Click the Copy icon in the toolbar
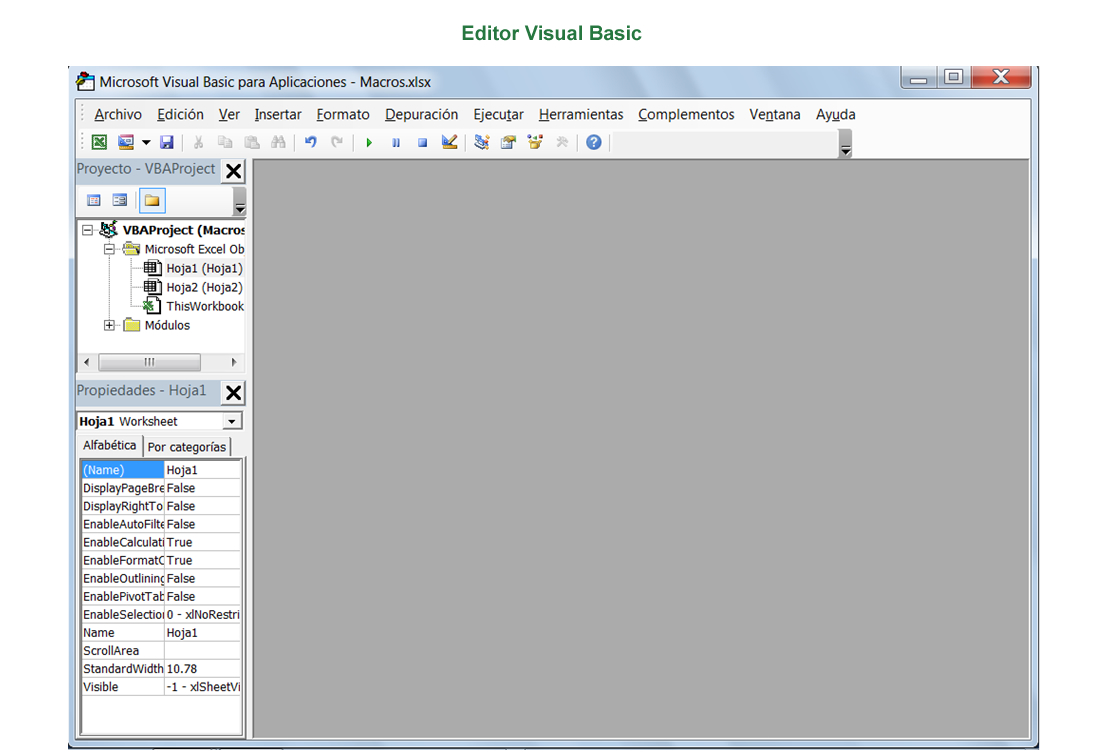The image size is (1100, 753). point(225,142)
